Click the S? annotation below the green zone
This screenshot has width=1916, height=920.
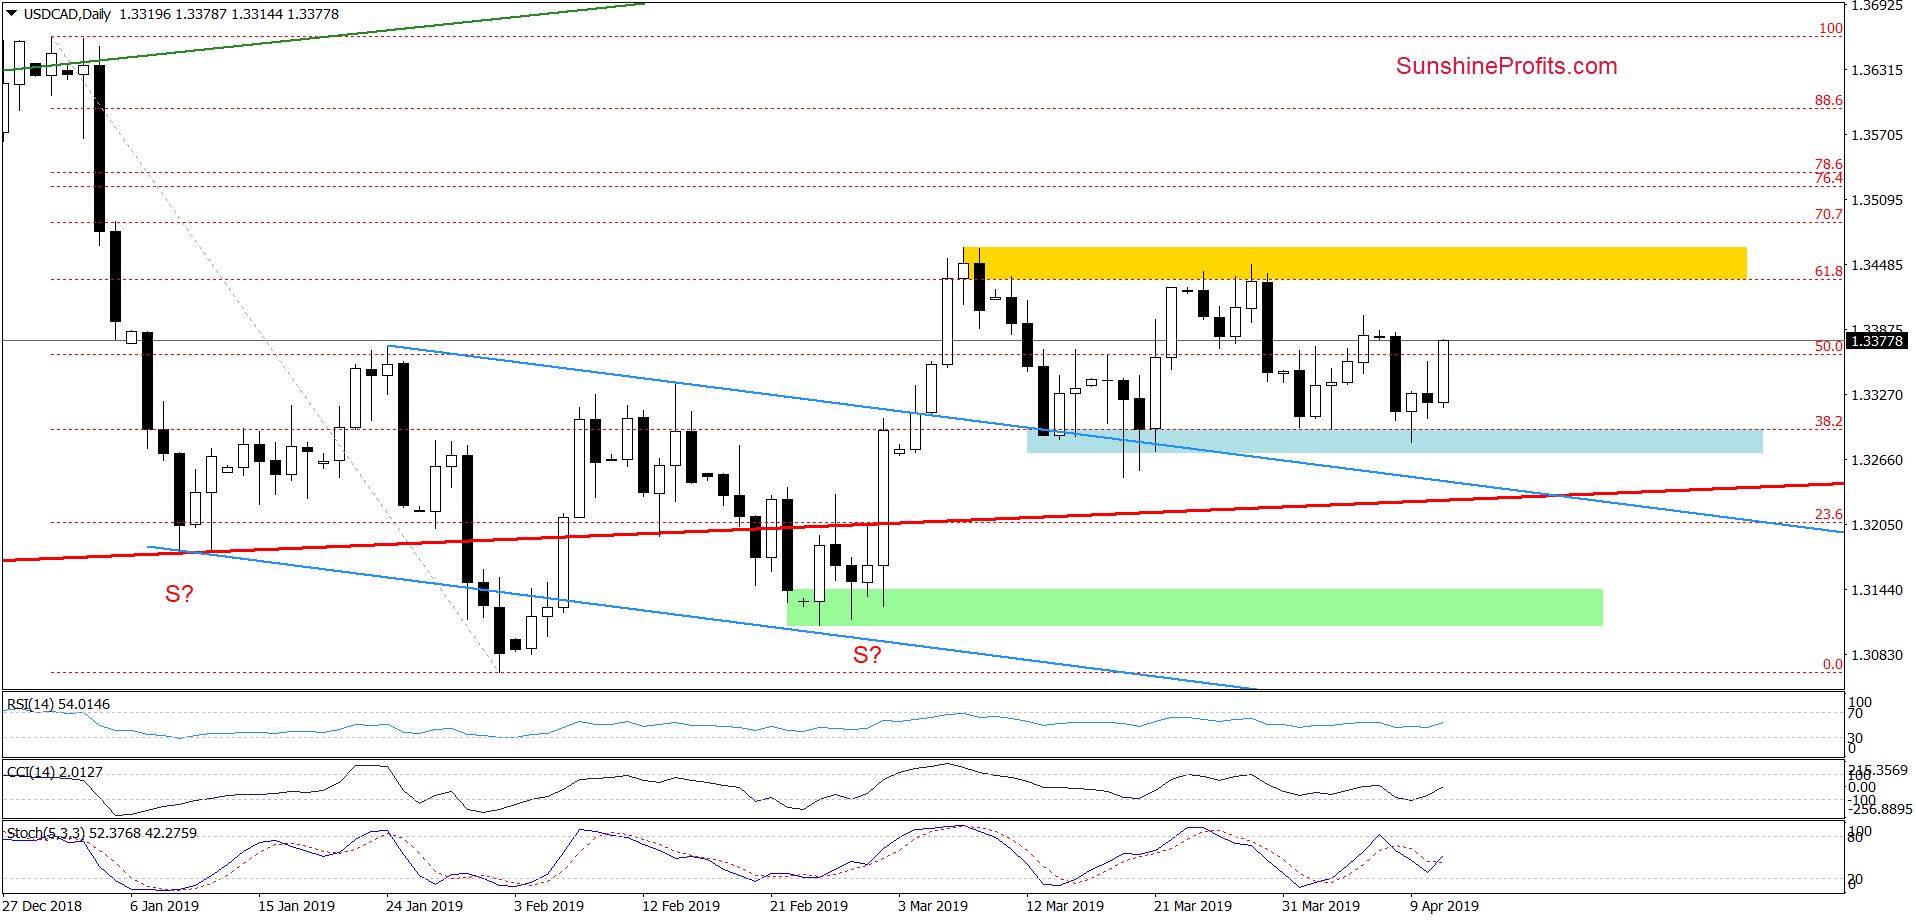click(x=867, y=655)
